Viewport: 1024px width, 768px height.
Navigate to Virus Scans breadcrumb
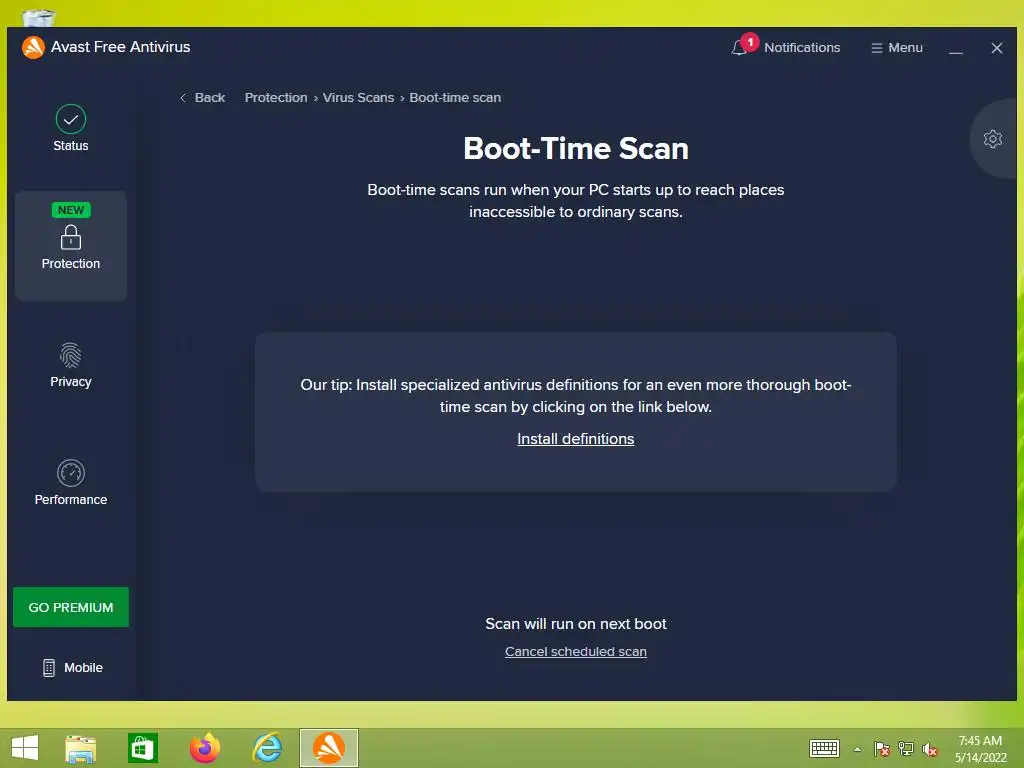(358, 97)
